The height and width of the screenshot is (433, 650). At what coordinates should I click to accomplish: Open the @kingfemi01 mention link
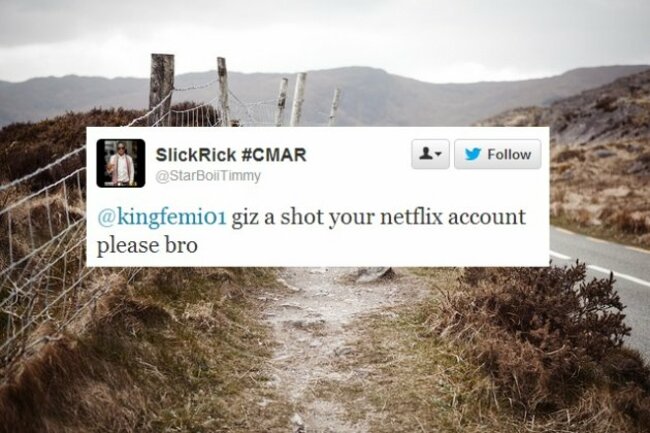pos(162,217)
